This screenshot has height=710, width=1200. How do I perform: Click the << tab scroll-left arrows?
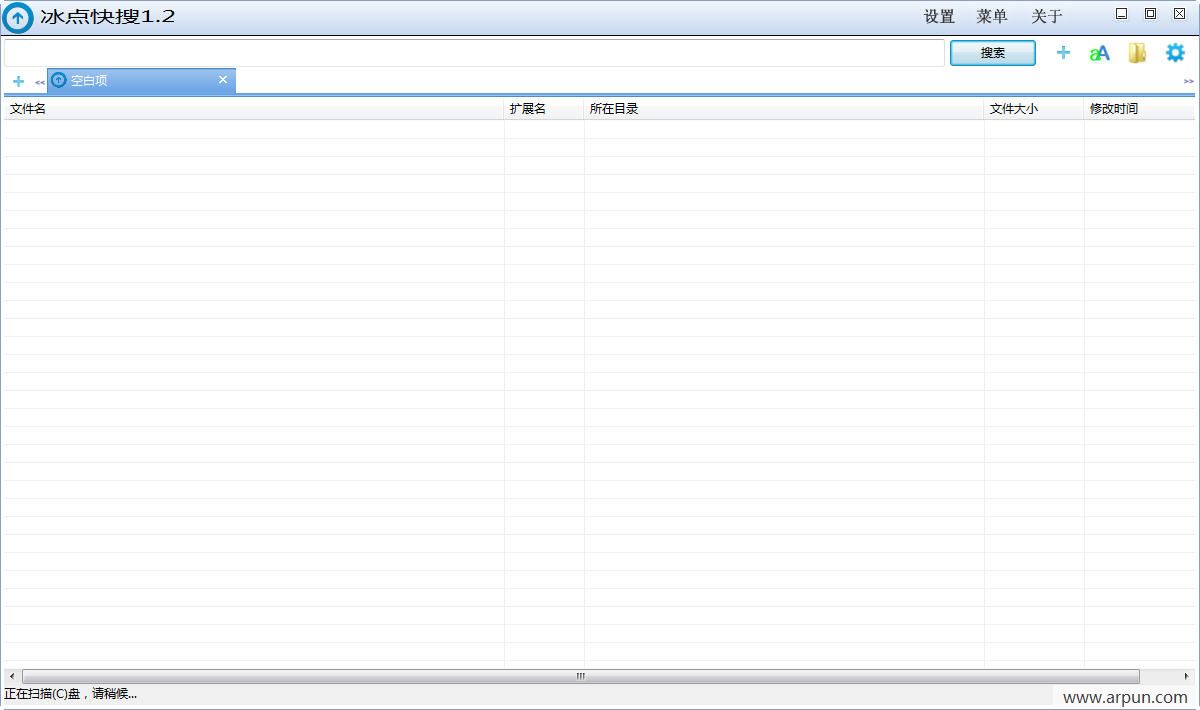40,82
